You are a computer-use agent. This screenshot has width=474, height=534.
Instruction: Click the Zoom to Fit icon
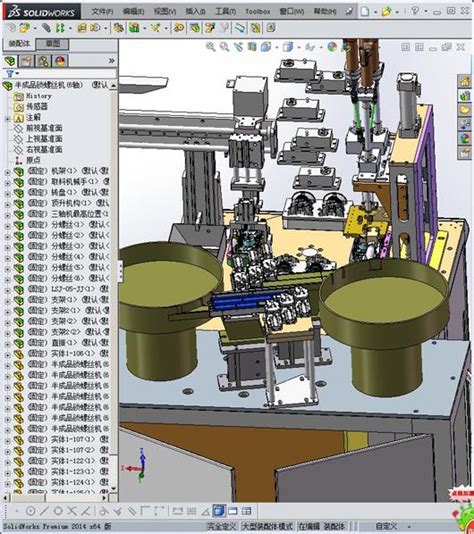click(211, 47)
